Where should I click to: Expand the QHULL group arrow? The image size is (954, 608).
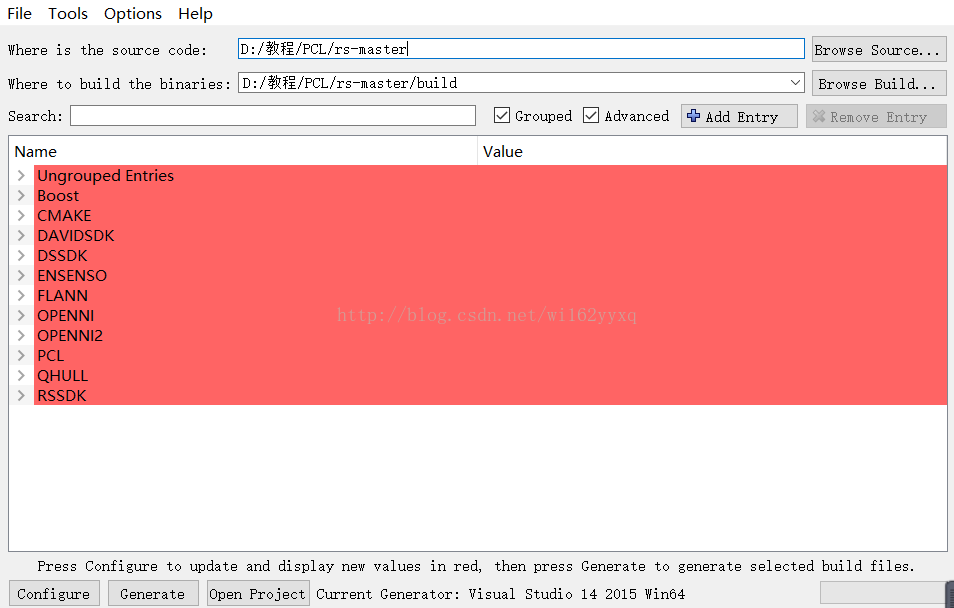pyautogui.click(x=21, y=376)
